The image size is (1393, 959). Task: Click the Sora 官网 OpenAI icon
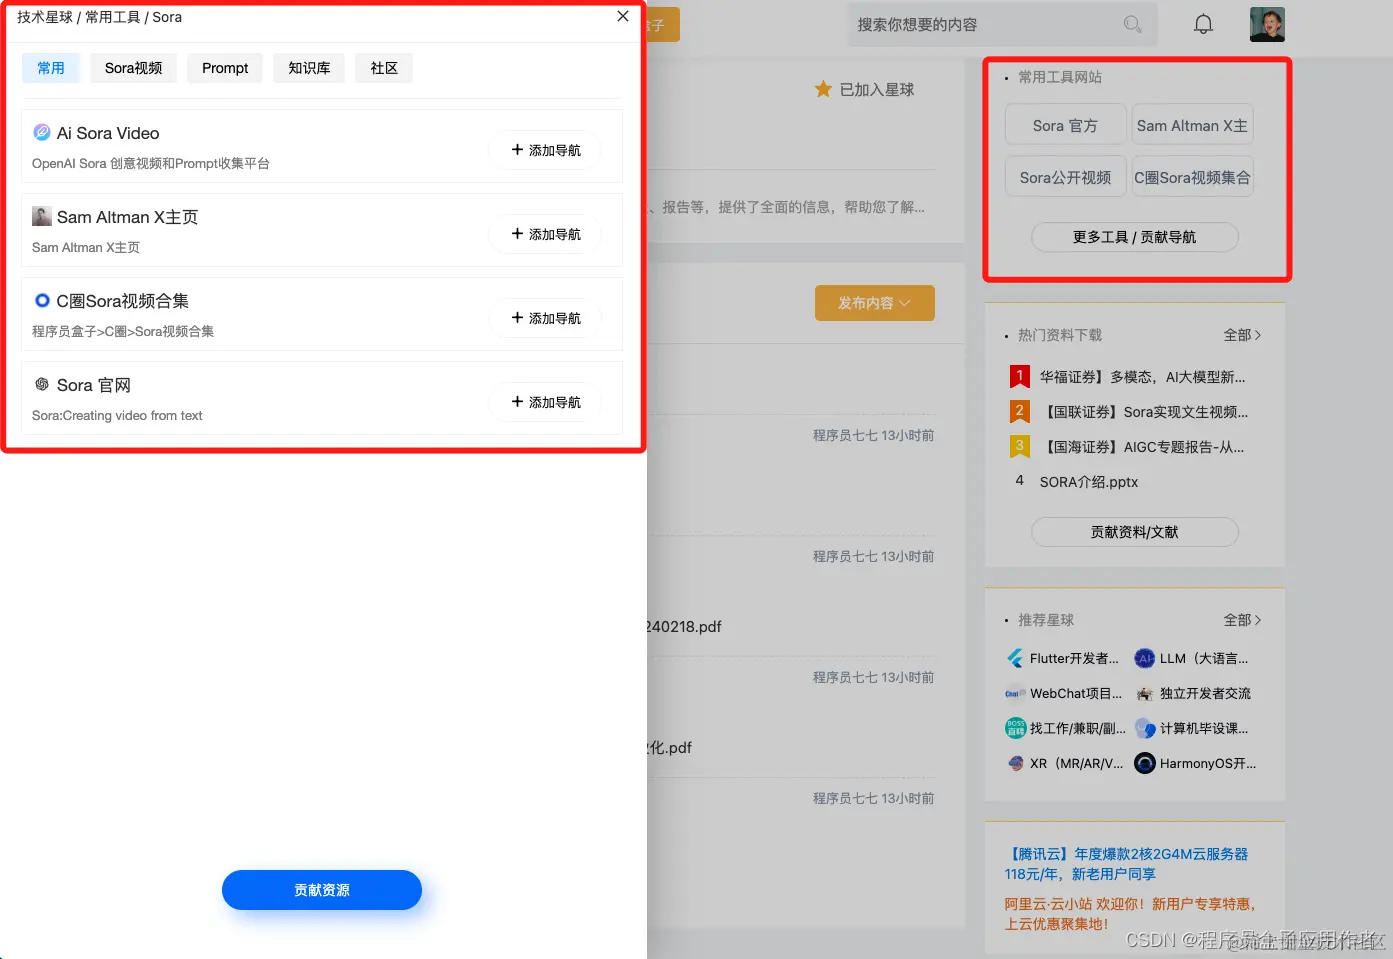(42, 384)
